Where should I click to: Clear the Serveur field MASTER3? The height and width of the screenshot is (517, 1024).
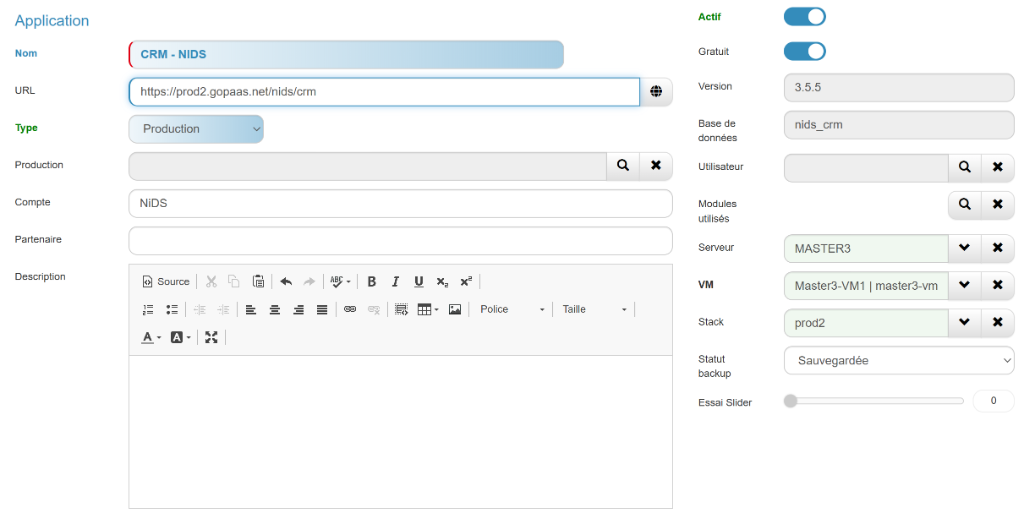click(x=997, y=248)
